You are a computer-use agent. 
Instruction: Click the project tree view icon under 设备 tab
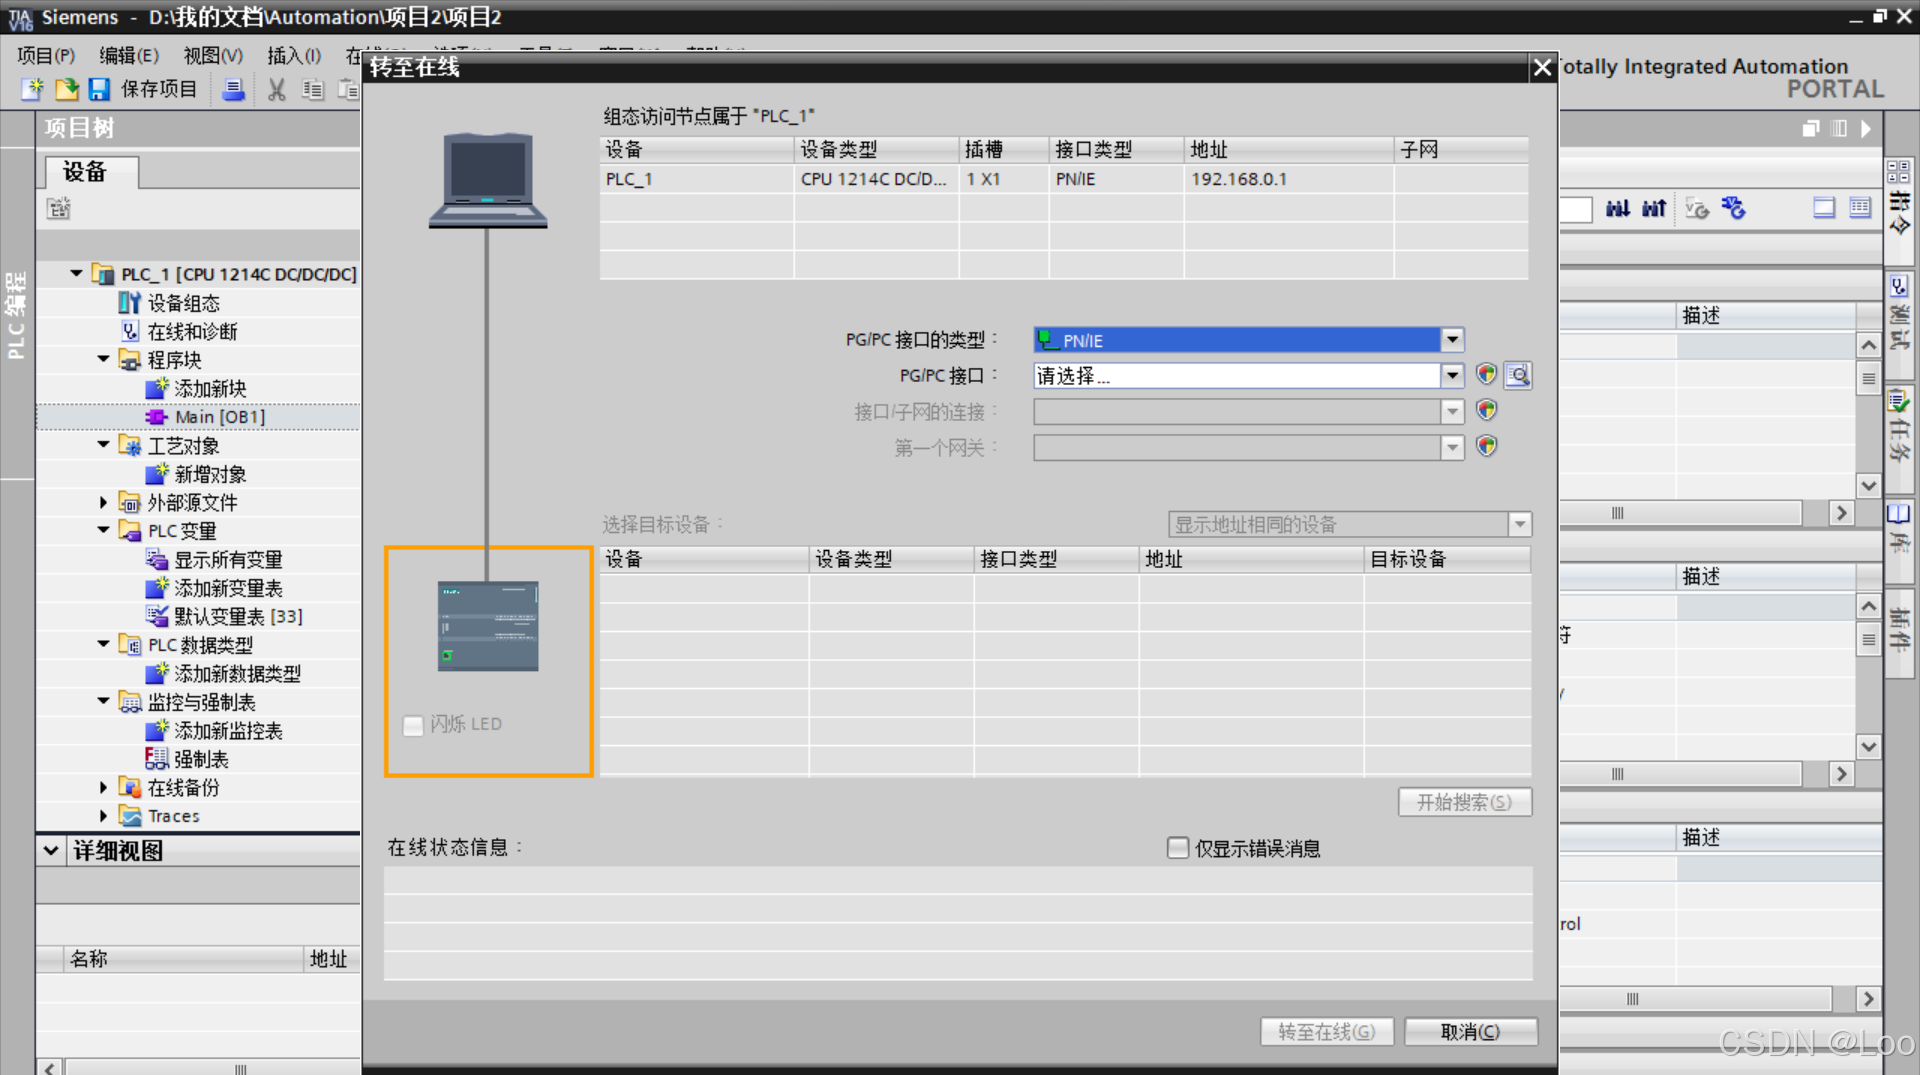pos(59,208)
